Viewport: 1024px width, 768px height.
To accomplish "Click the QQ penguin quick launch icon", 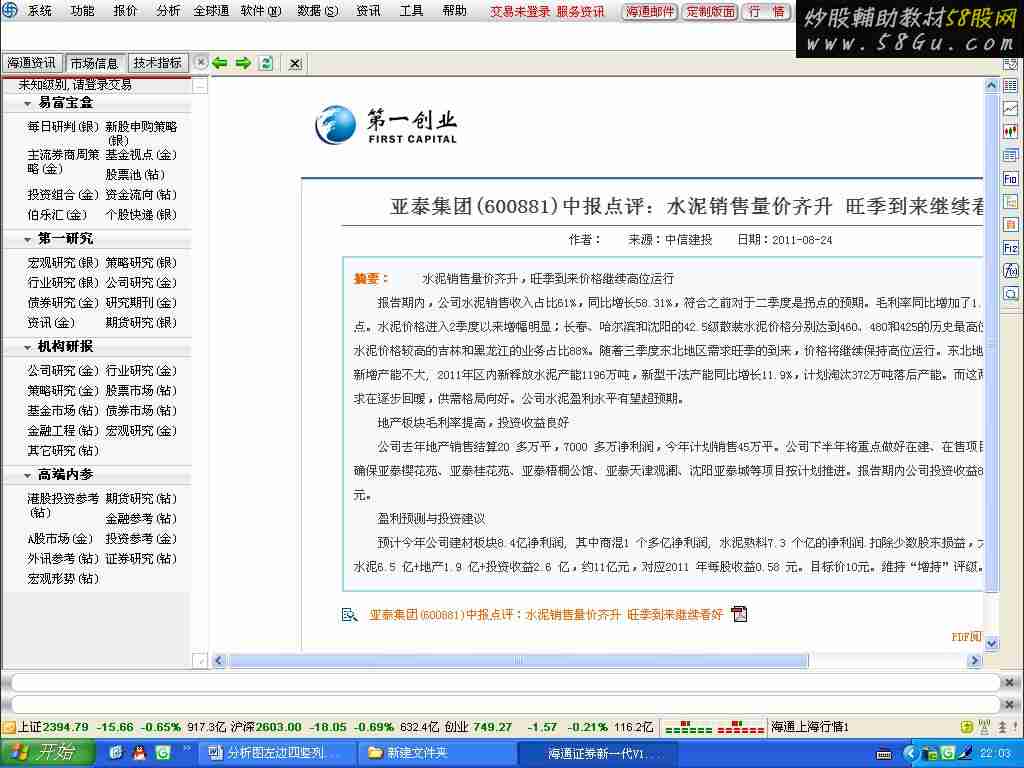I will [139, 753].
